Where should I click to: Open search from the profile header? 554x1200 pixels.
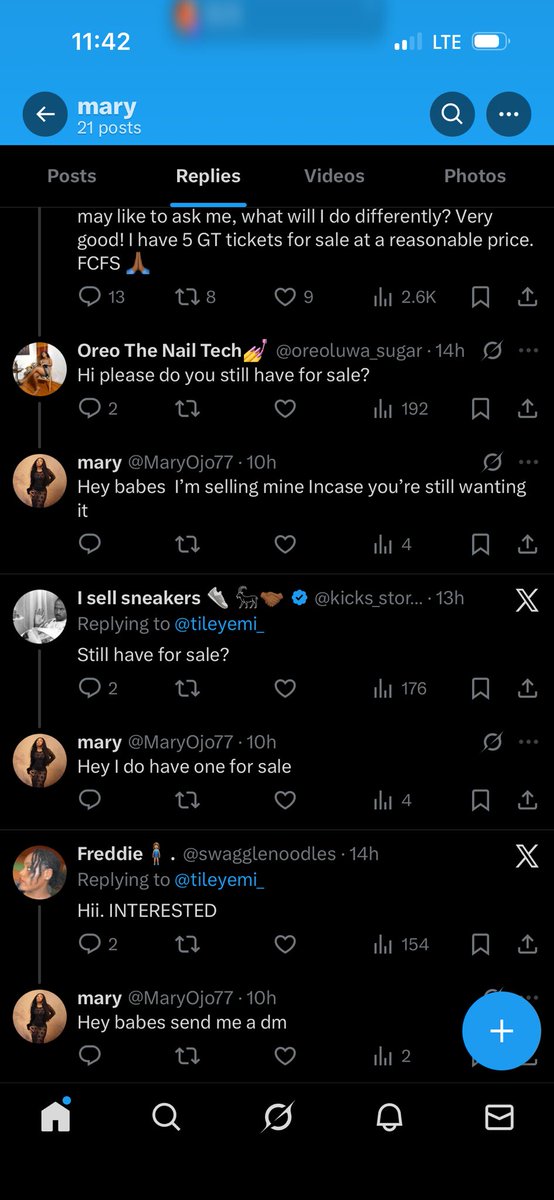[x=452, y=114]
